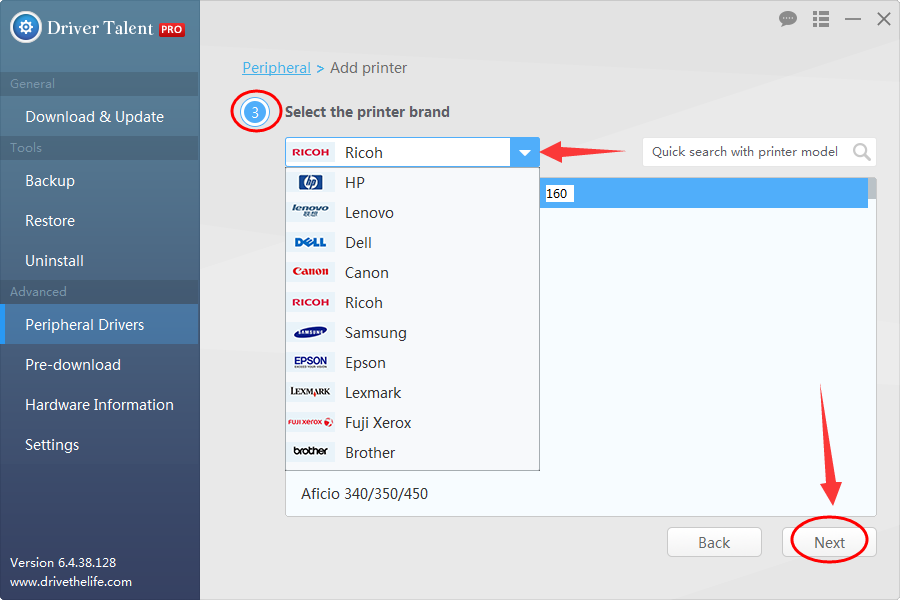Screen dimensions: 900x600
Task: Click the magnifier search icon
Action: pyautogui.click(x=861, y=152)
